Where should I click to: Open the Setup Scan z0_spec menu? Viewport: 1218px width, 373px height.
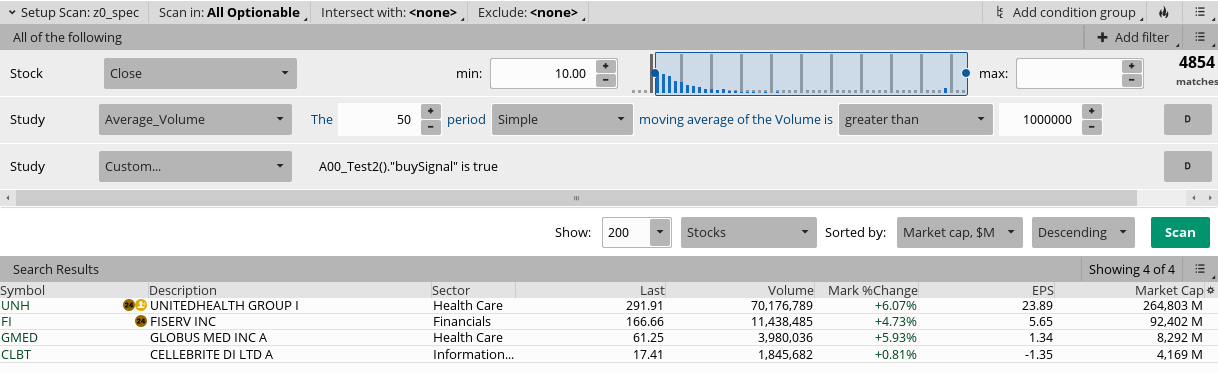click(75, 13)
